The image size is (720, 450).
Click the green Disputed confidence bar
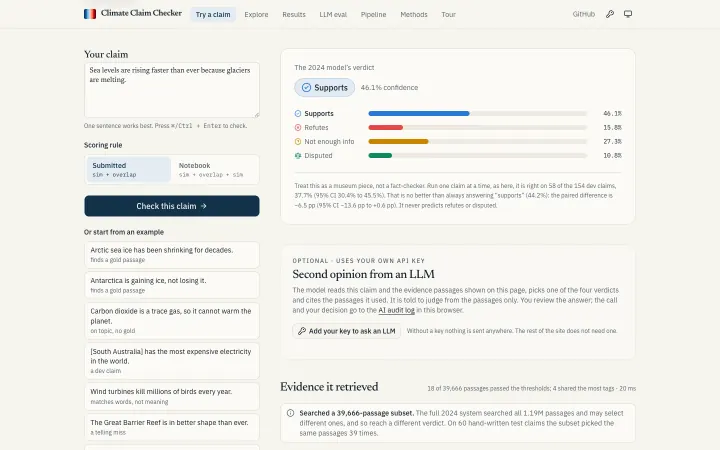(x=380, y=156)
